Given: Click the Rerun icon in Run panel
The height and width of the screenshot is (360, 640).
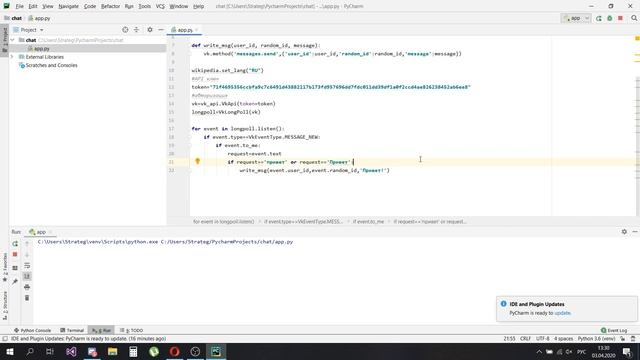Looking at the screenshot, I should point(15,244).
